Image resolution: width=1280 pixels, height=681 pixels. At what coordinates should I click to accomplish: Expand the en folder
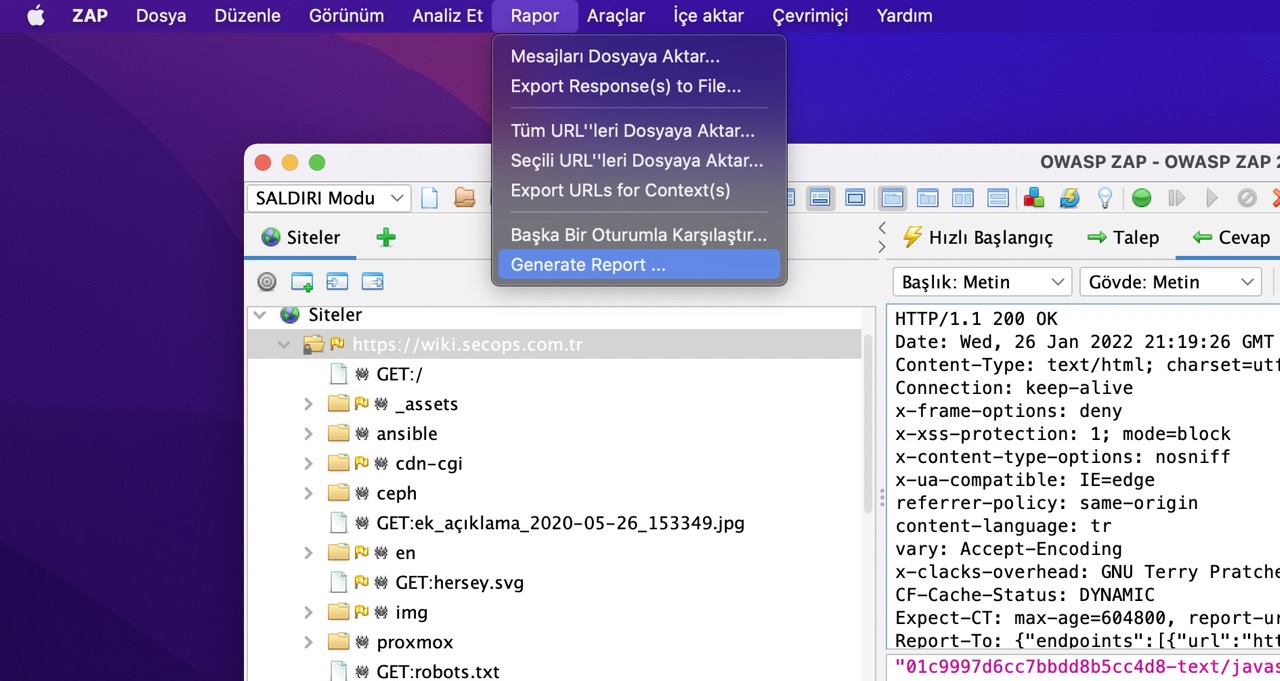[309, 553]
